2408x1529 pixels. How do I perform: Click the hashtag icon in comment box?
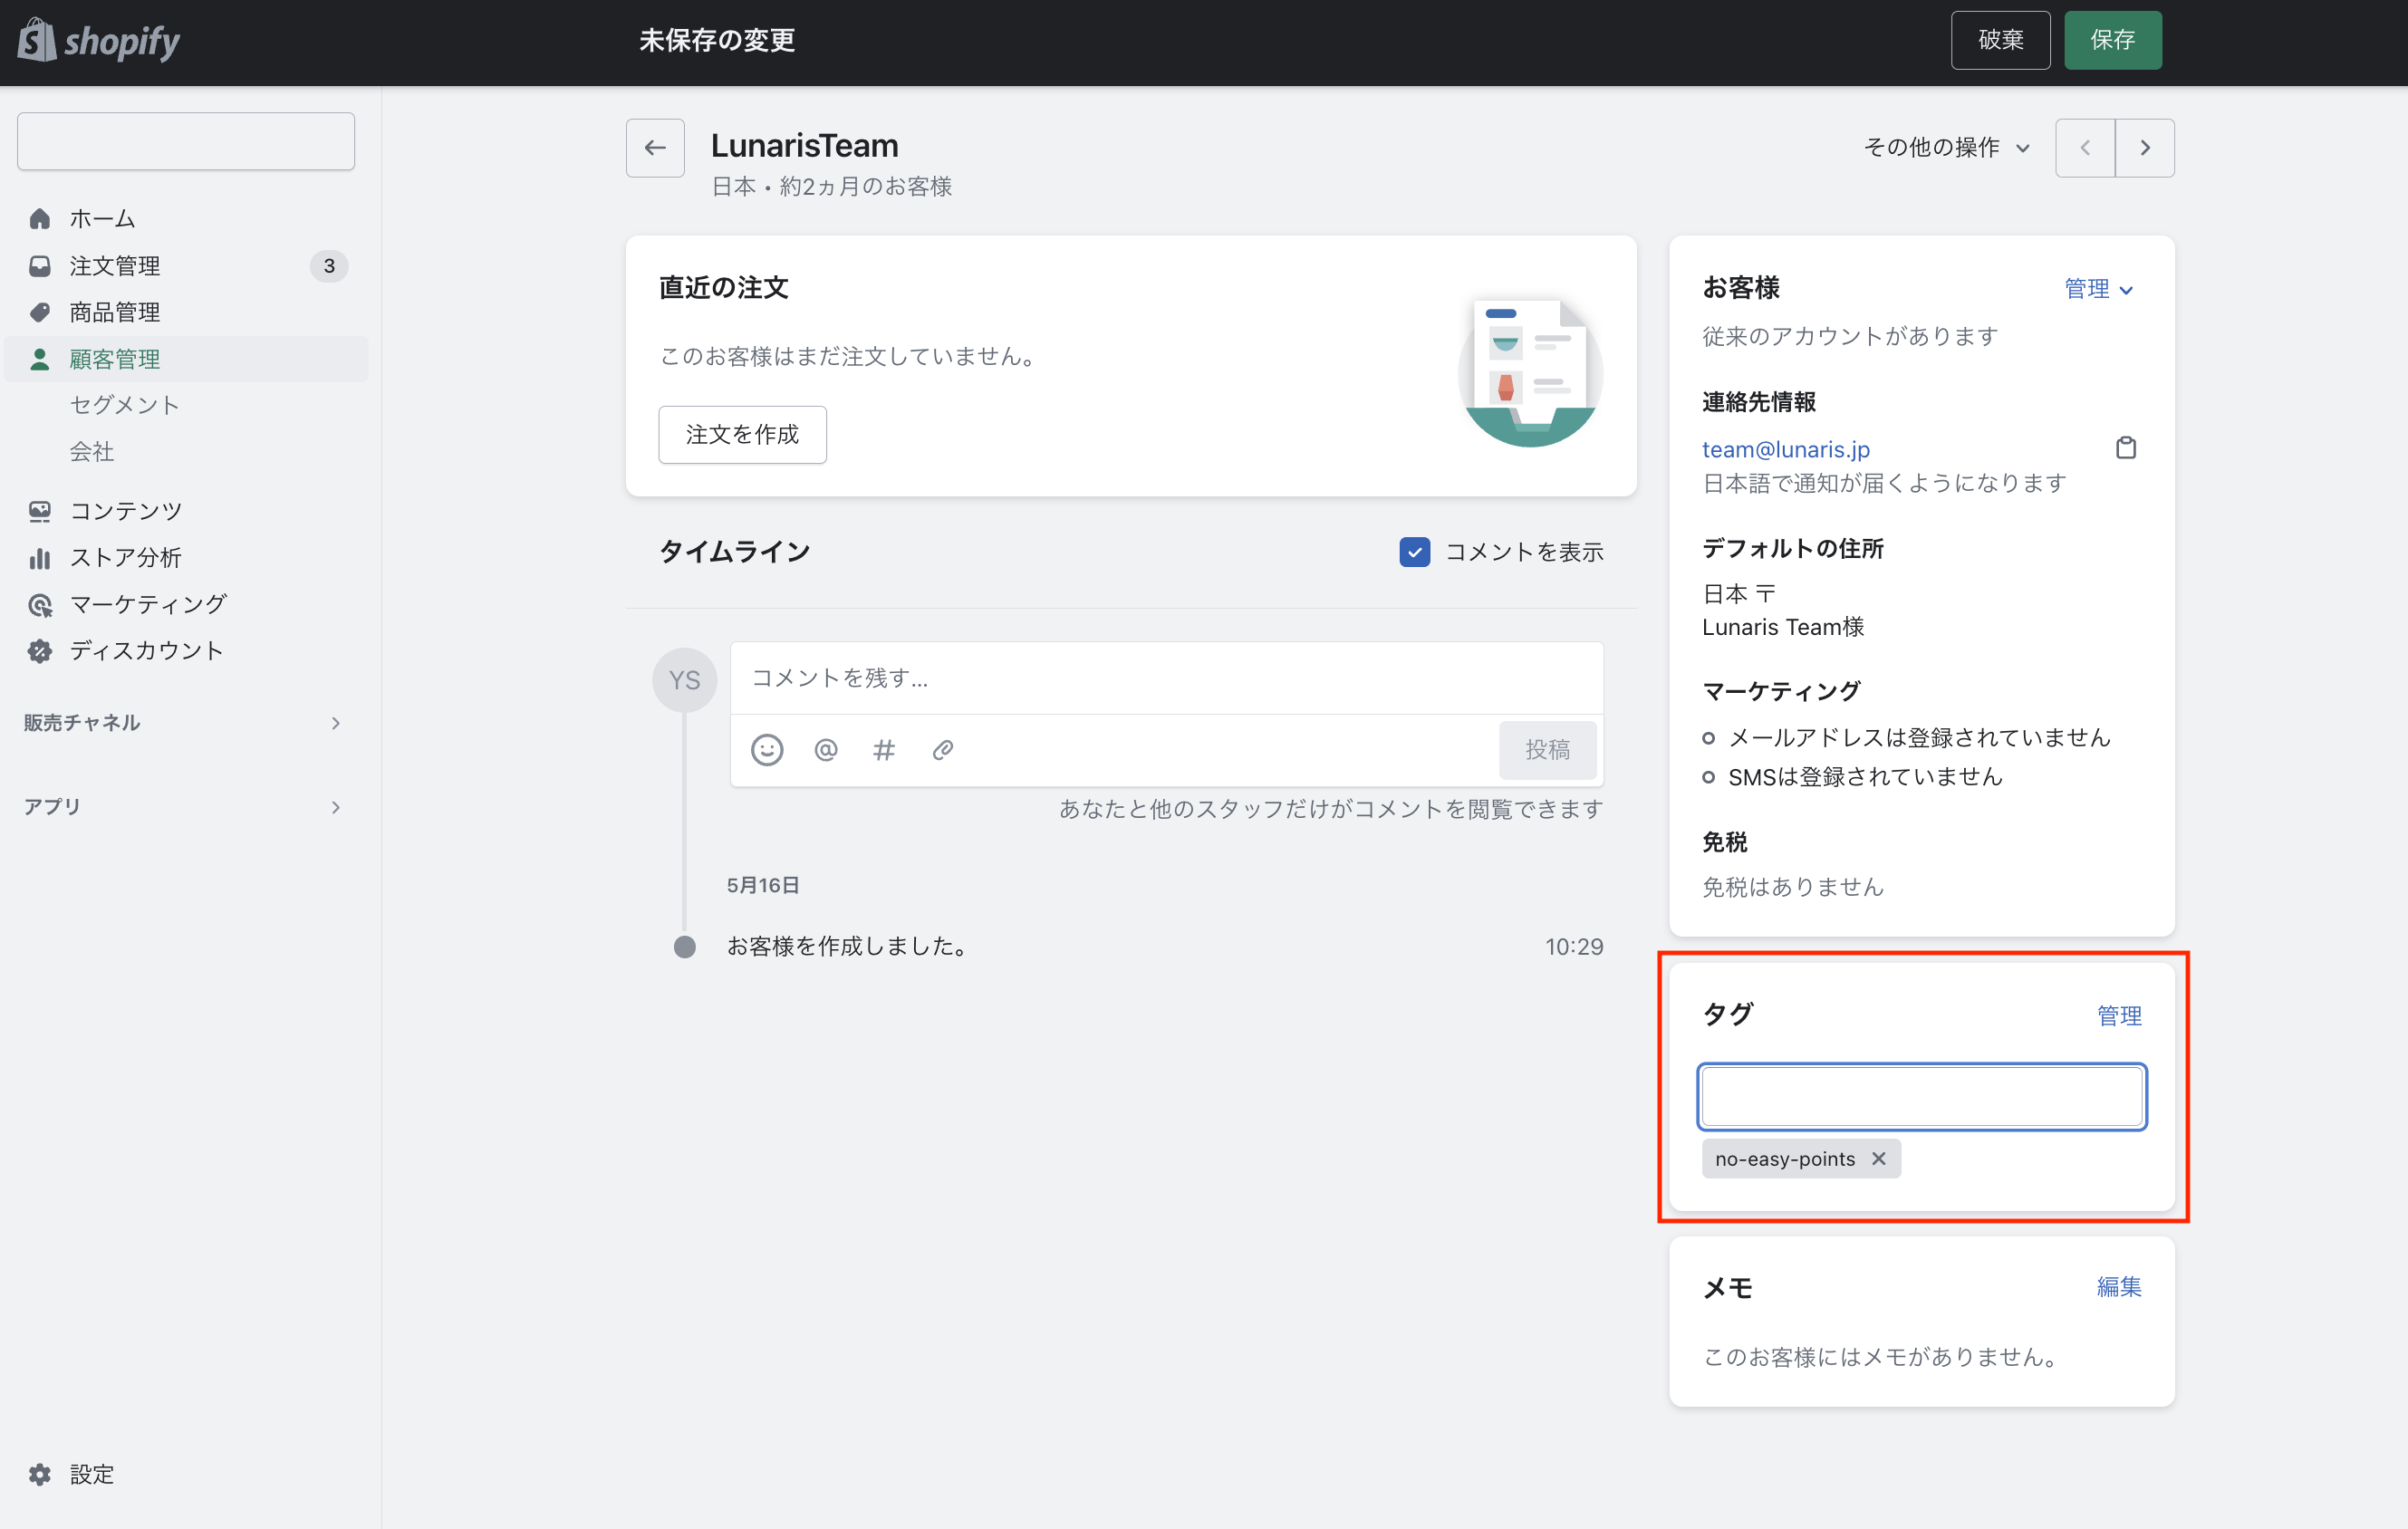(883, 749)
